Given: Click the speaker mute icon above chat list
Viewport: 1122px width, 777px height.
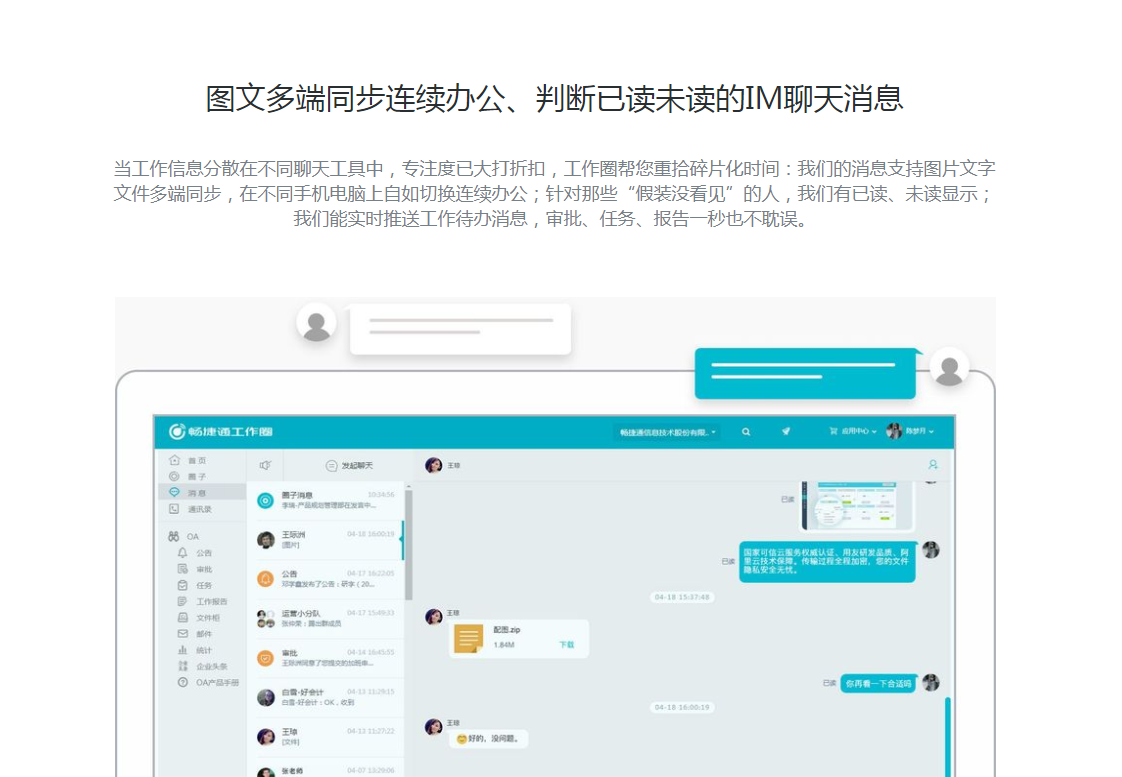Looking at the screenshot, I should coord(265,465).
